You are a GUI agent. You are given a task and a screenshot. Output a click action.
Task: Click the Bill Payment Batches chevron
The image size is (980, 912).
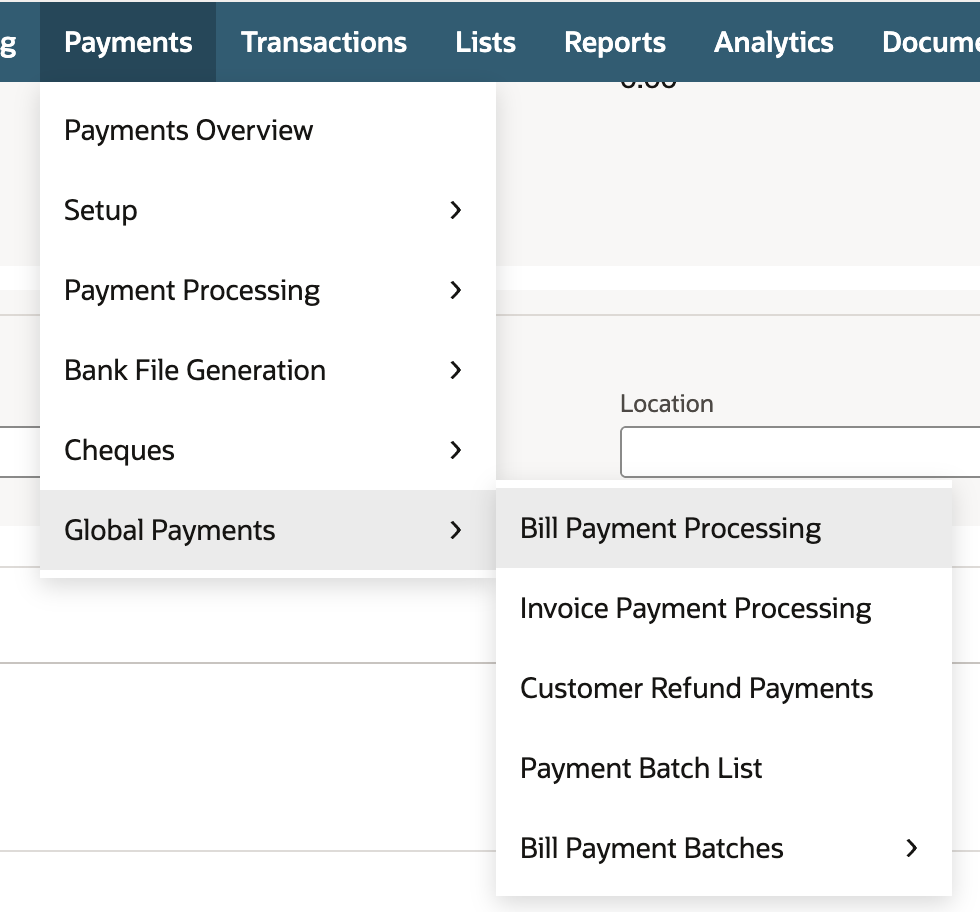click(x=912, y=848)
